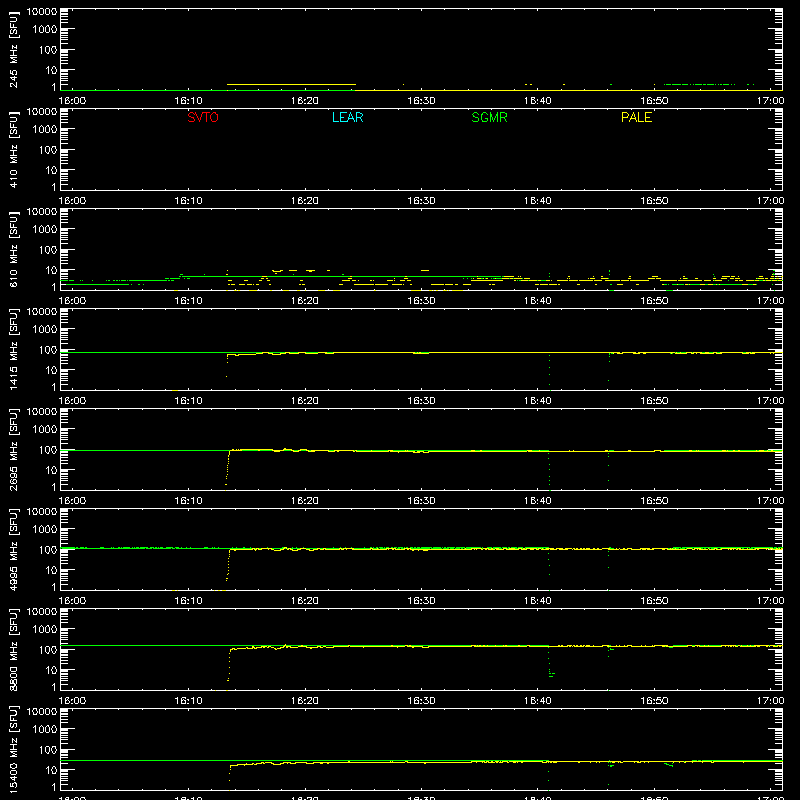Select the 245 MHz [SFU] axis title

pyautogui.click(x=14, y=50)
